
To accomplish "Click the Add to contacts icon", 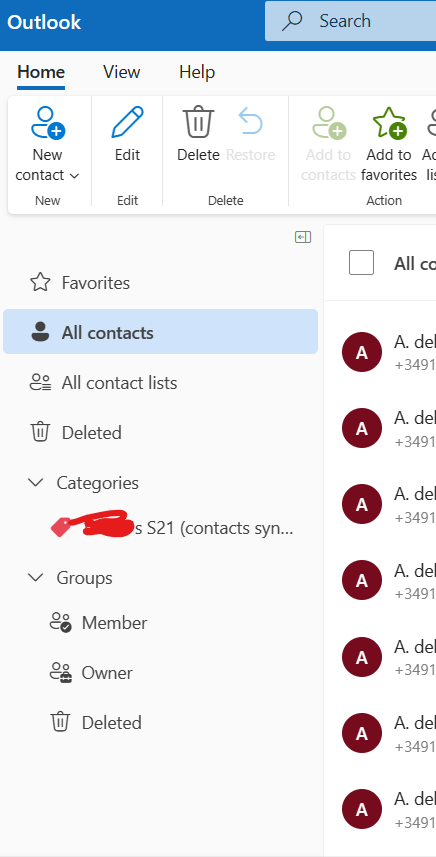I will [x=329, y=122].
